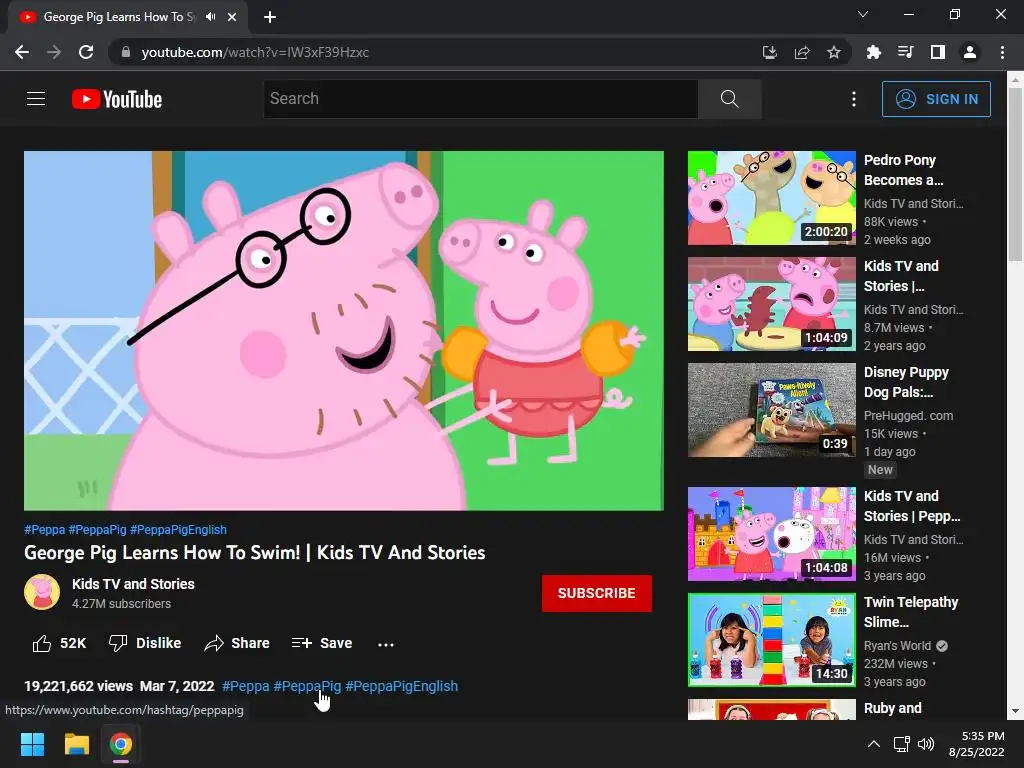Click PreHugged. com channel name
The height and width of the screenshot is (768, 1024).
coord(908,415)
